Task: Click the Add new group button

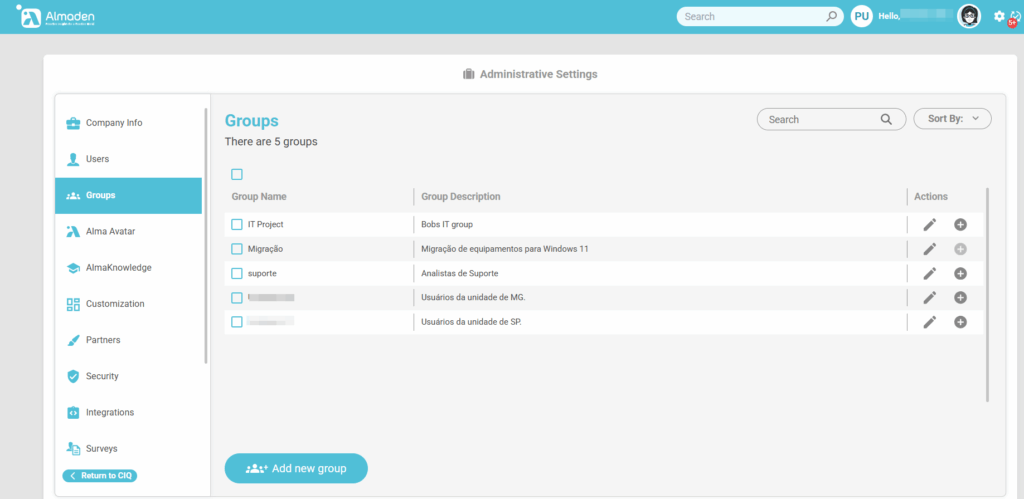Action: click(x=296, y=468)
